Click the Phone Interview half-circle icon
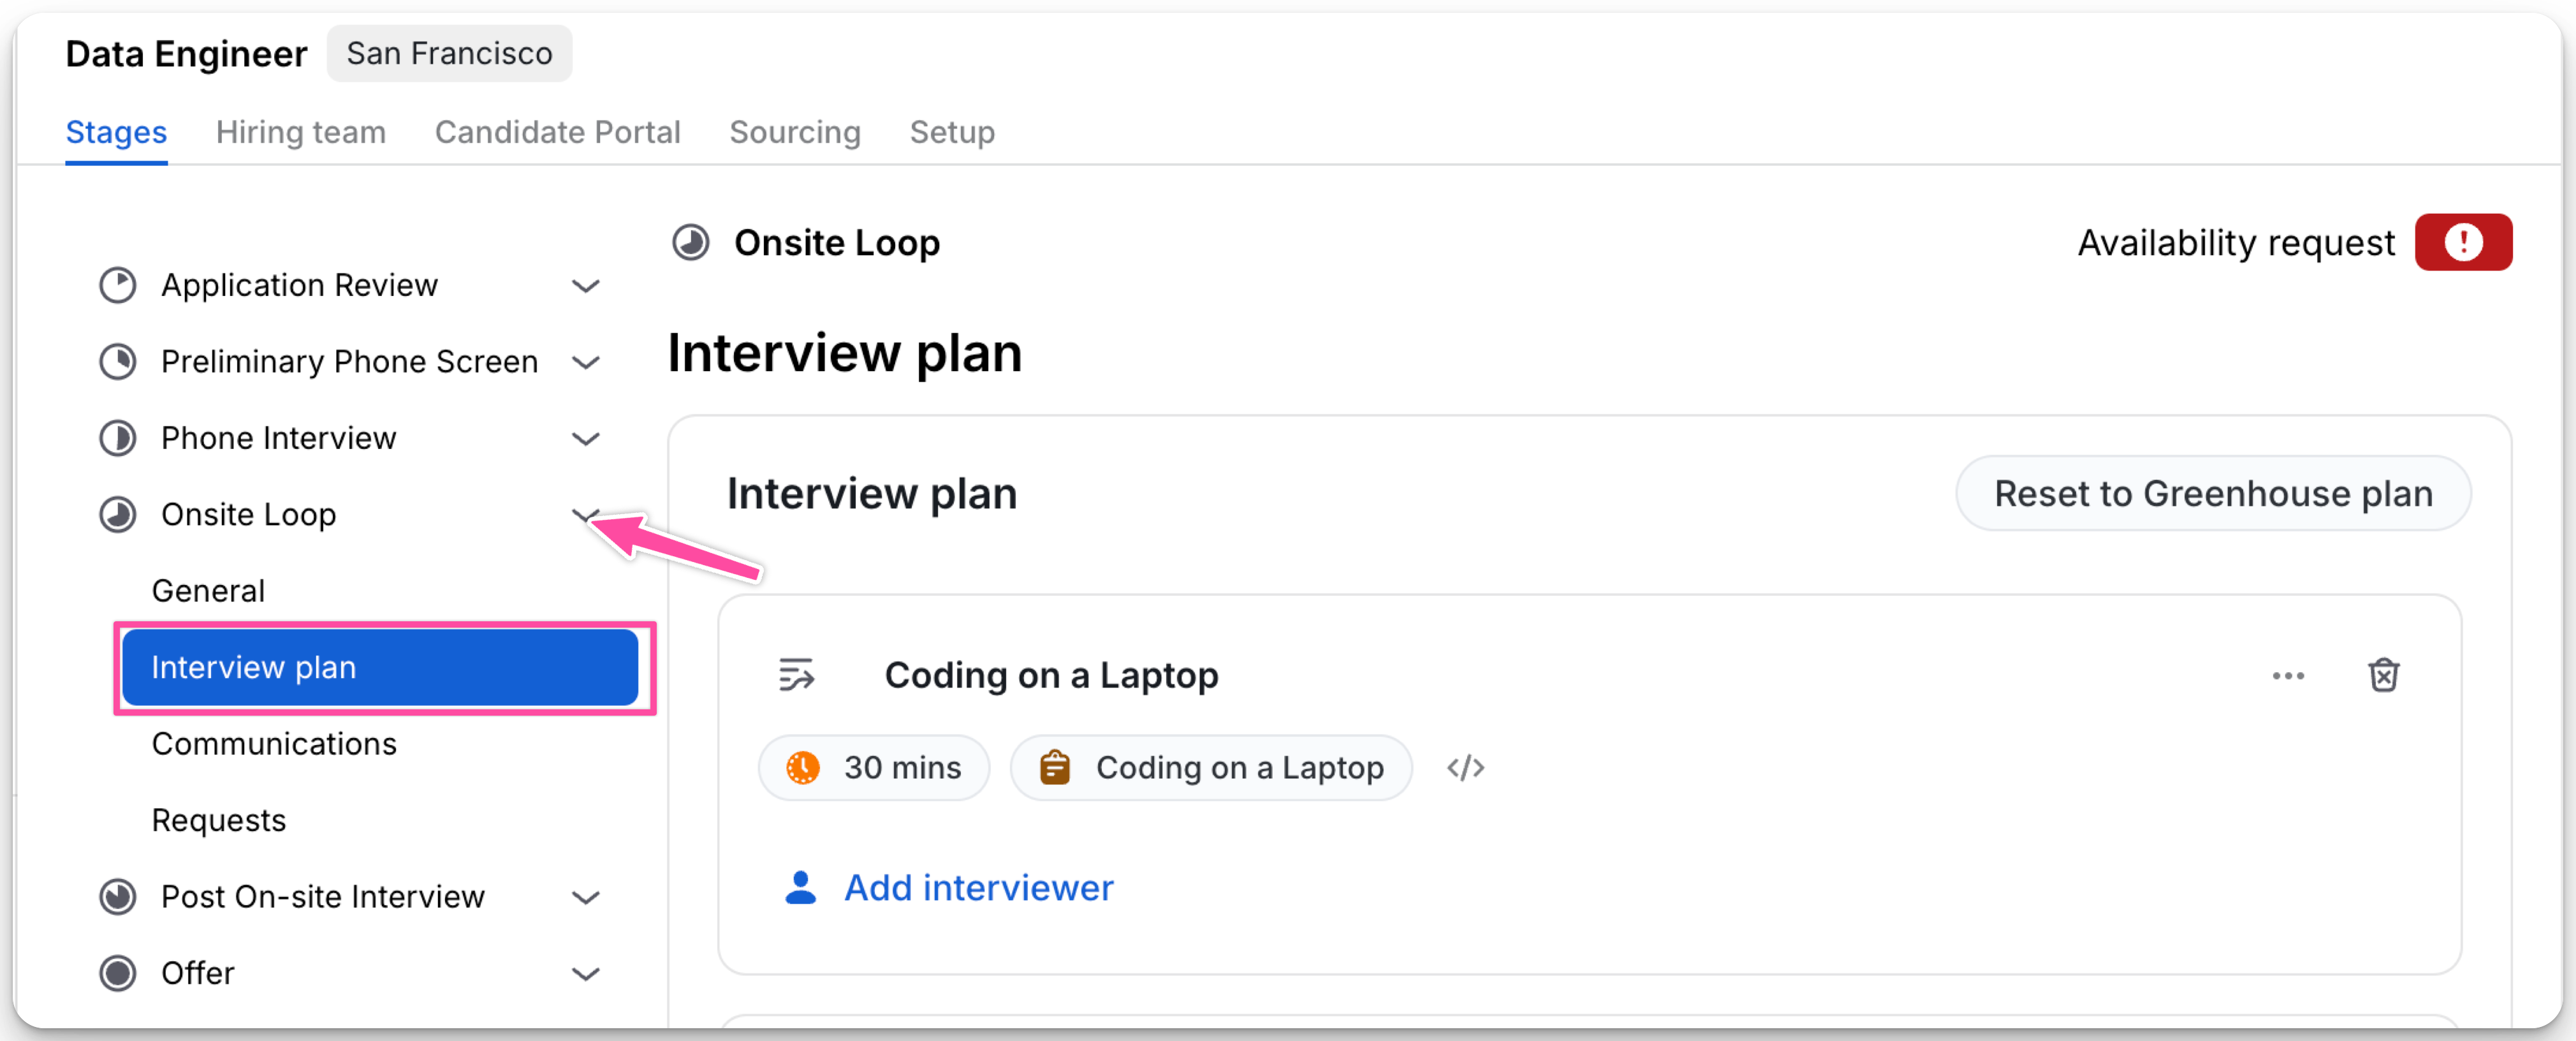Image resolution: width=2576 pixels, height=1041 pixels. tap(118, 438)
